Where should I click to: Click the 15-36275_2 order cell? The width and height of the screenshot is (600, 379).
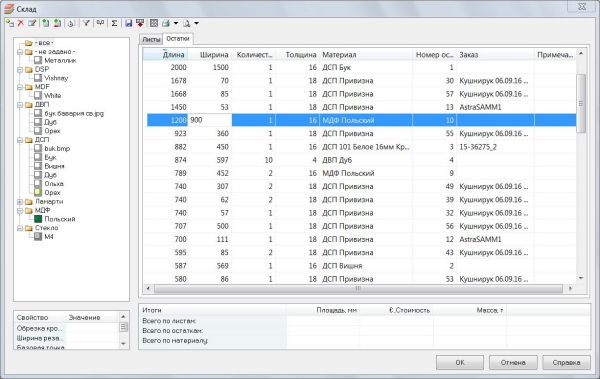click(495, 147)
